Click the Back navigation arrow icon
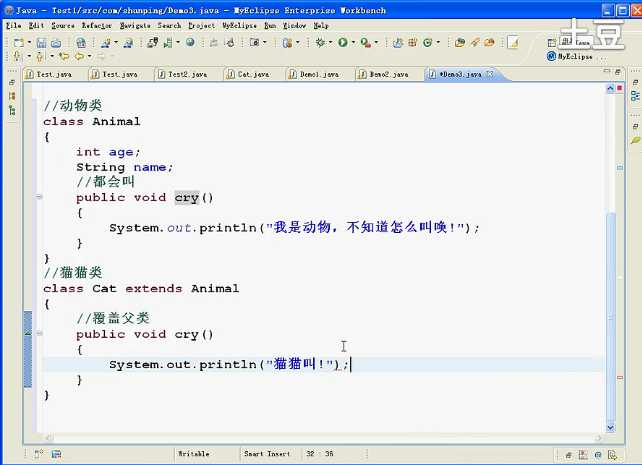This screenshot has height=465, width=642. click(x=79, y=56)
